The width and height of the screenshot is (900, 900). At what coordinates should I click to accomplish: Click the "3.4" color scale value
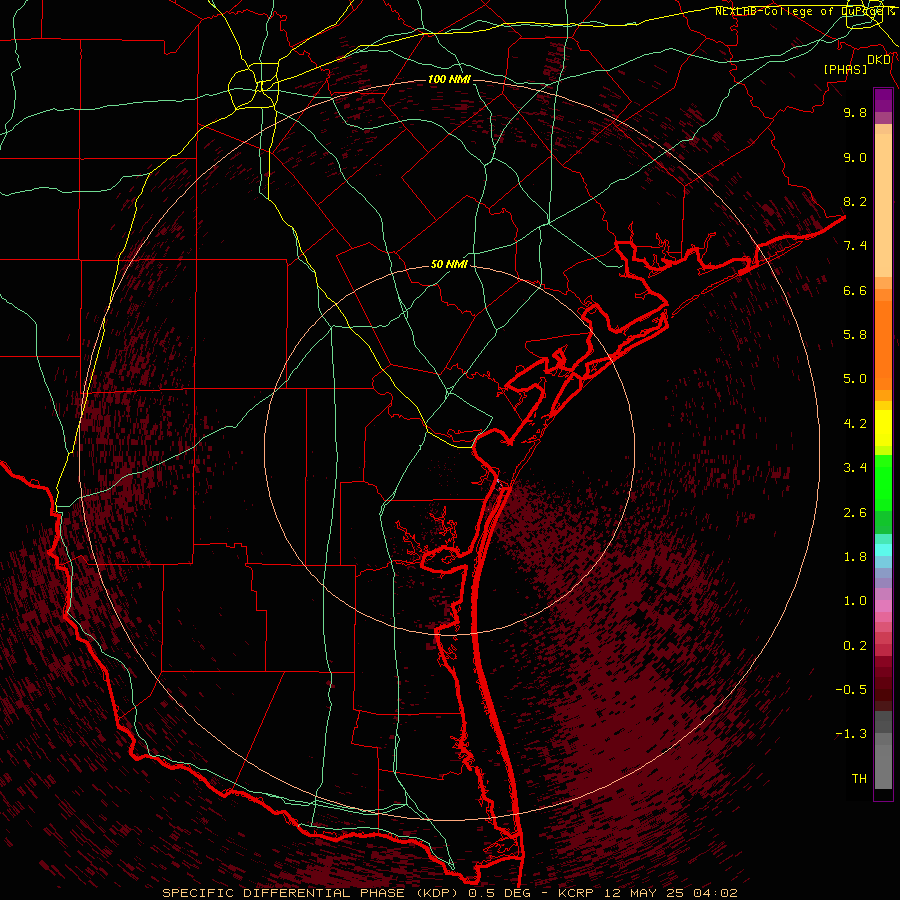click(855, 468)
